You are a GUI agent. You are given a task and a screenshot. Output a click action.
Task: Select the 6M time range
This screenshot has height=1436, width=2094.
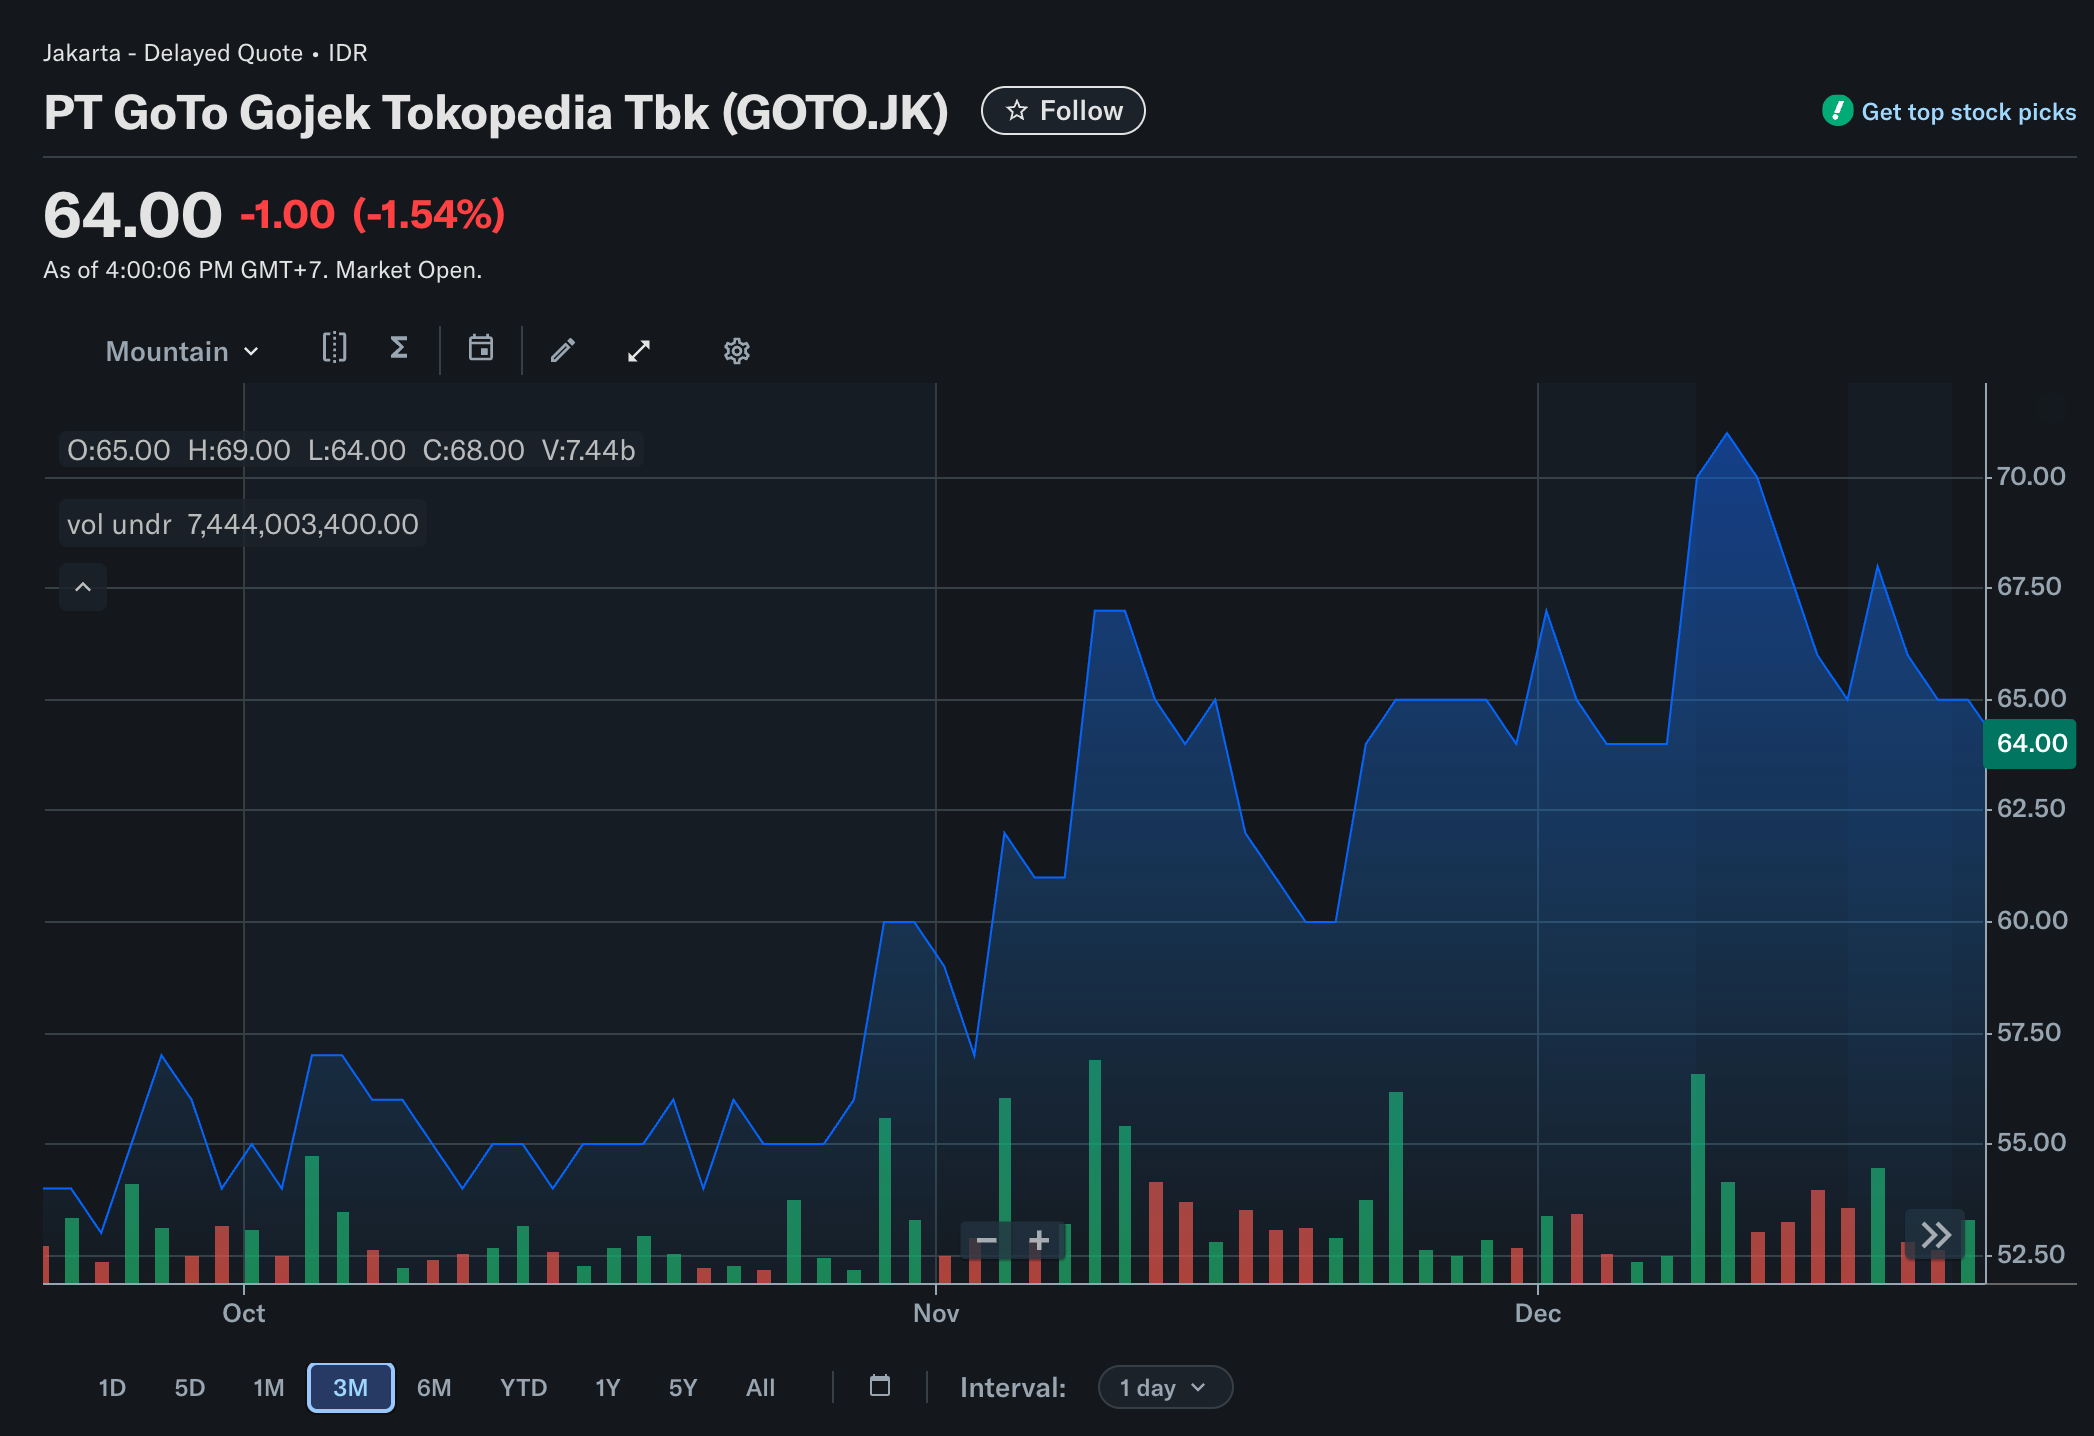pos(434,1388)
